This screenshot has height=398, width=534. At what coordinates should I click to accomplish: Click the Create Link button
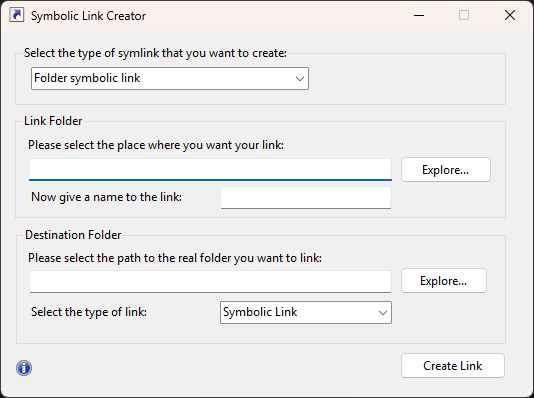click(x=453, y=366)
